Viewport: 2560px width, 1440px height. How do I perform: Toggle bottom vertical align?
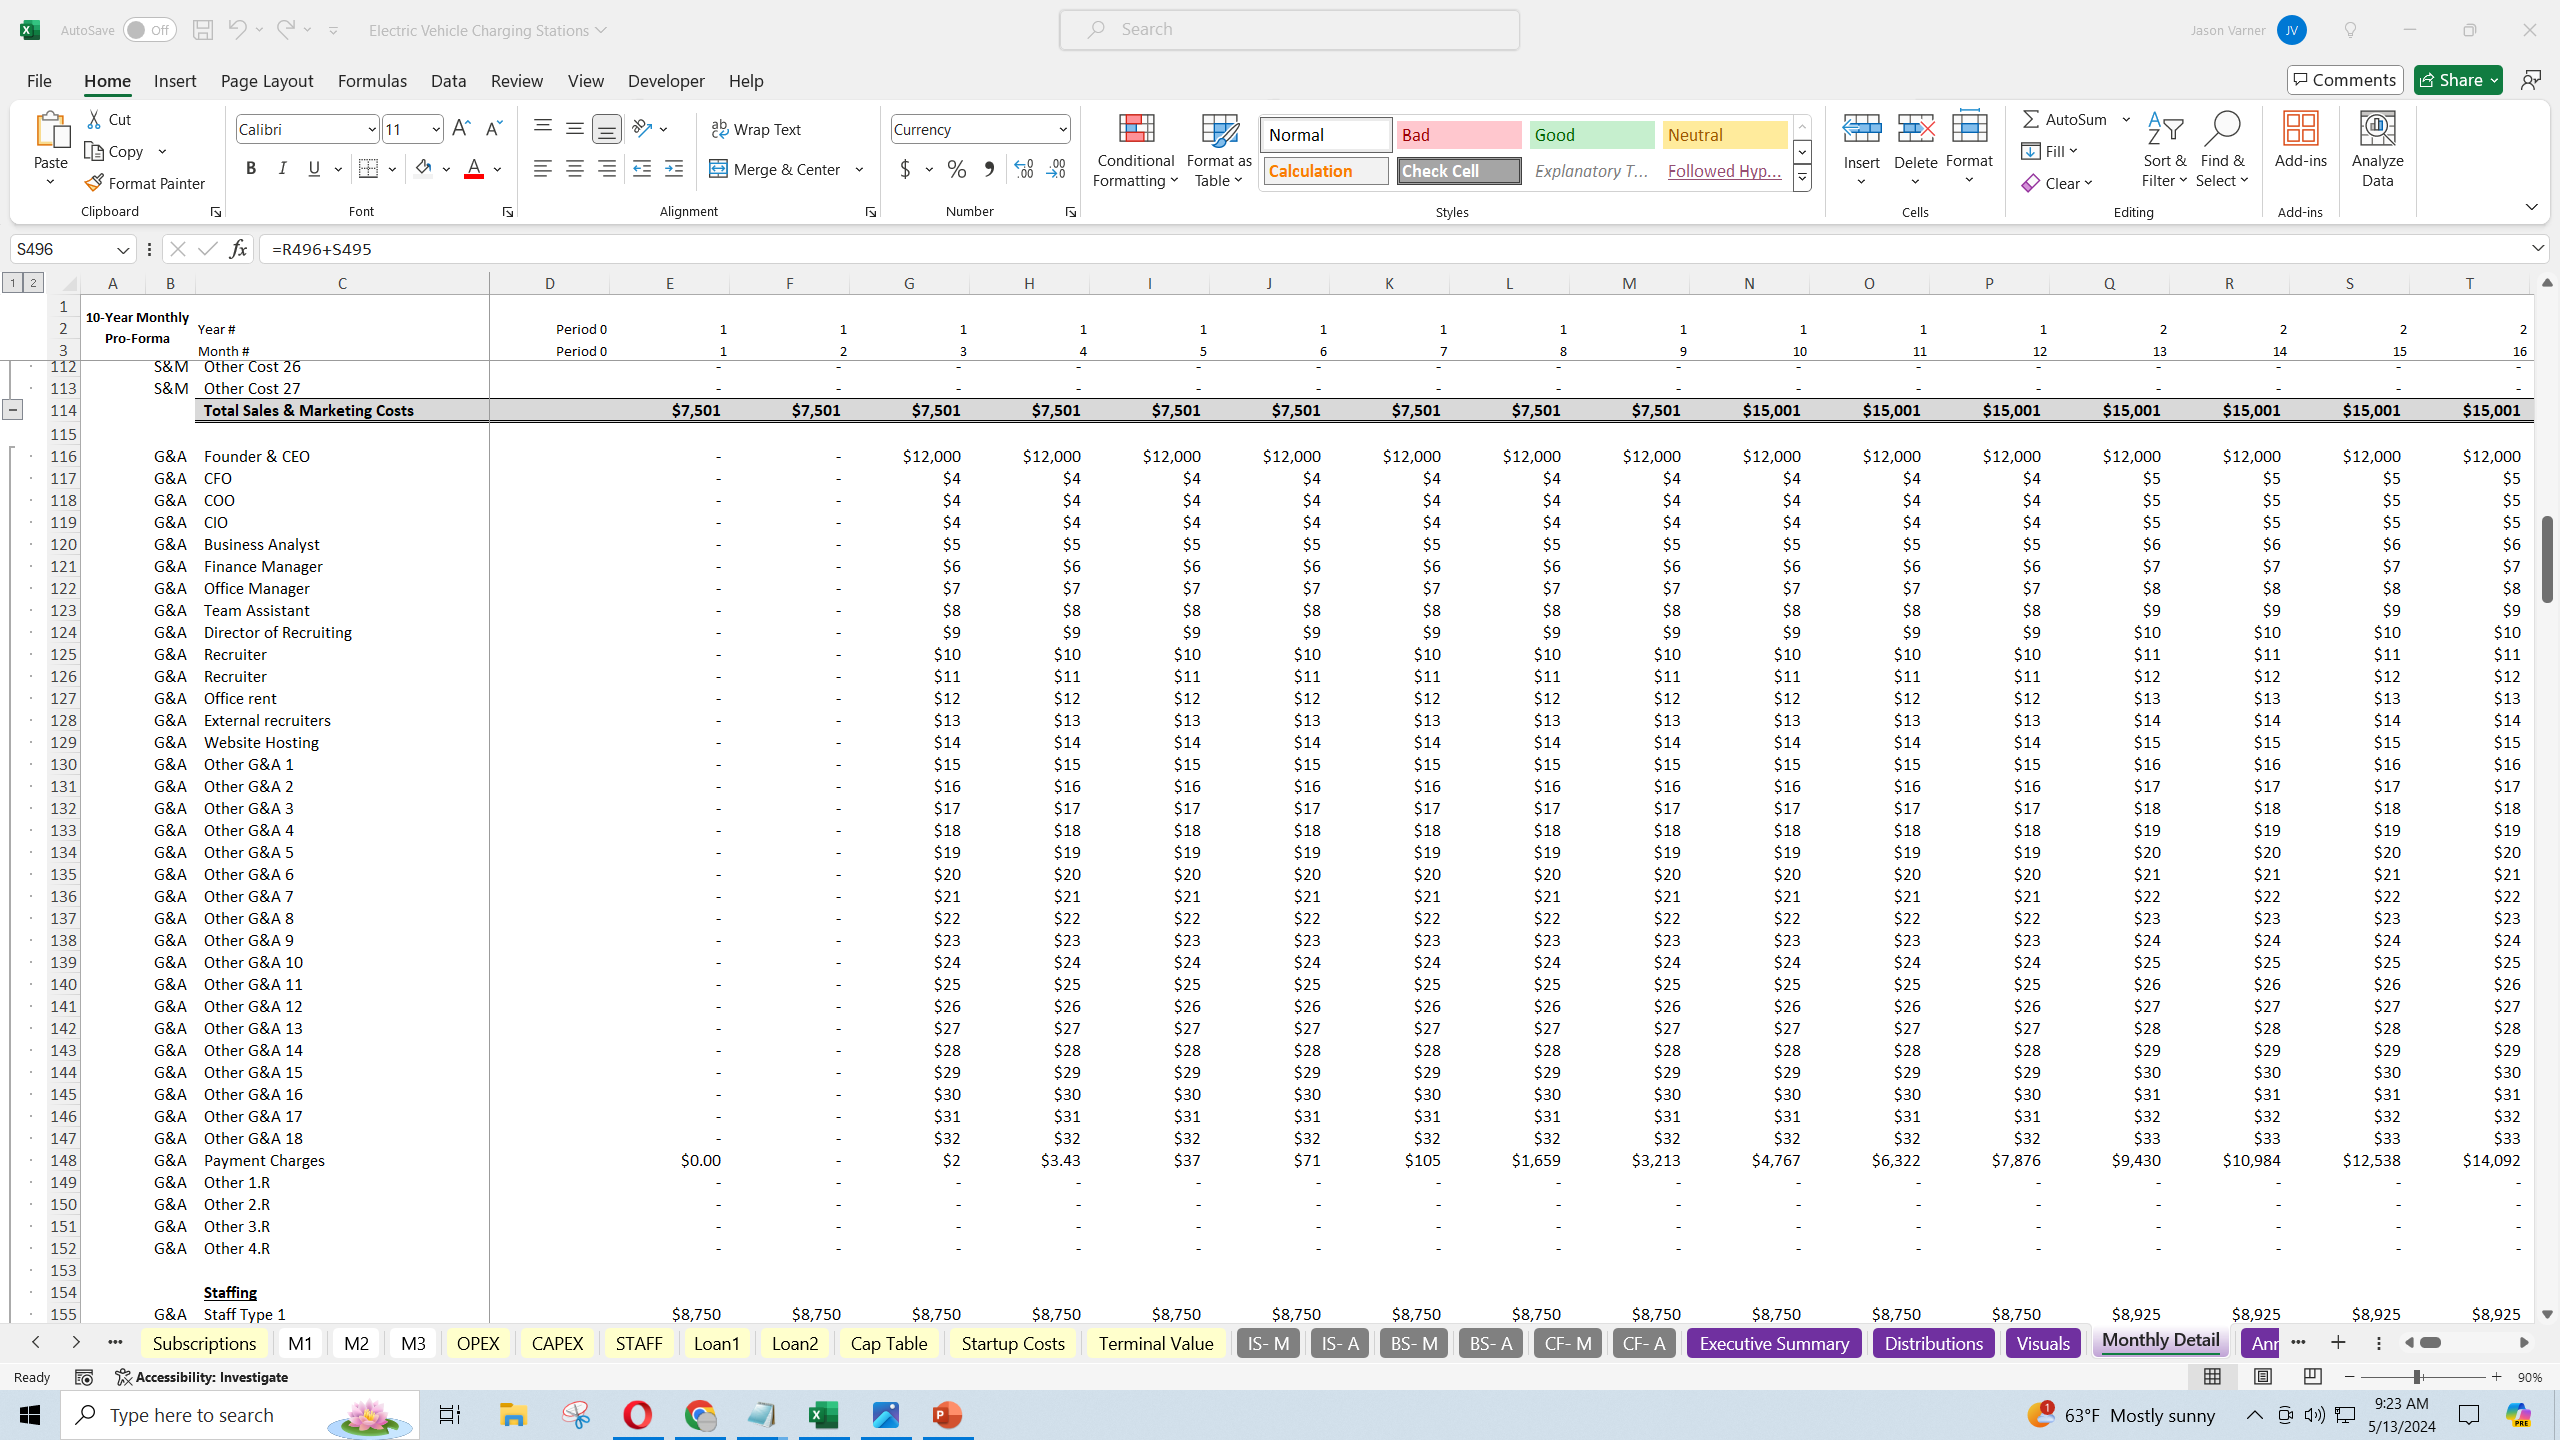click(606, 129)
